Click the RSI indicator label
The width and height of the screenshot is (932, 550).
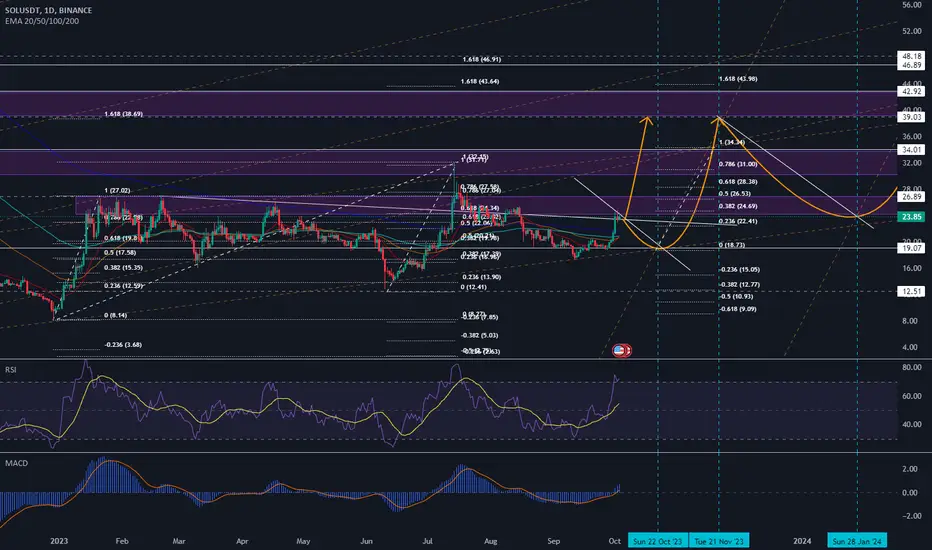[11, 370]
